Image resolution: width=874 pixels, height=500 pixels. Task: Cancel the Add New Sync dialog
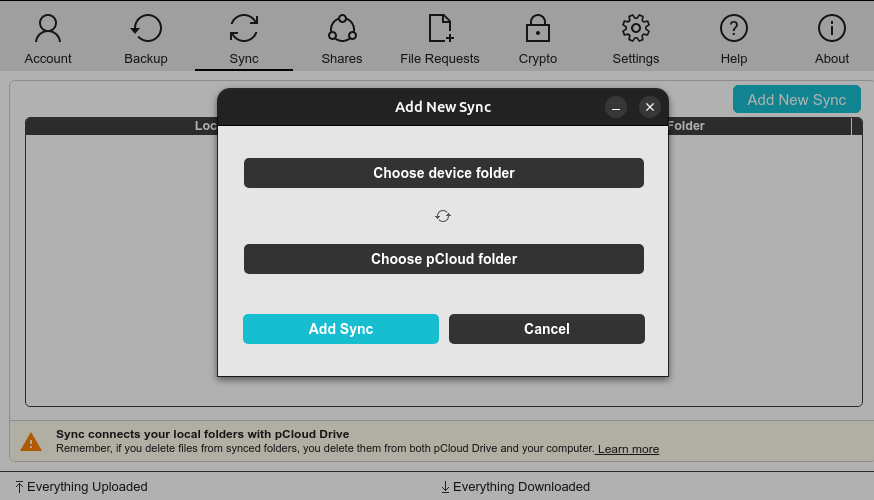[x=547, y=329]
